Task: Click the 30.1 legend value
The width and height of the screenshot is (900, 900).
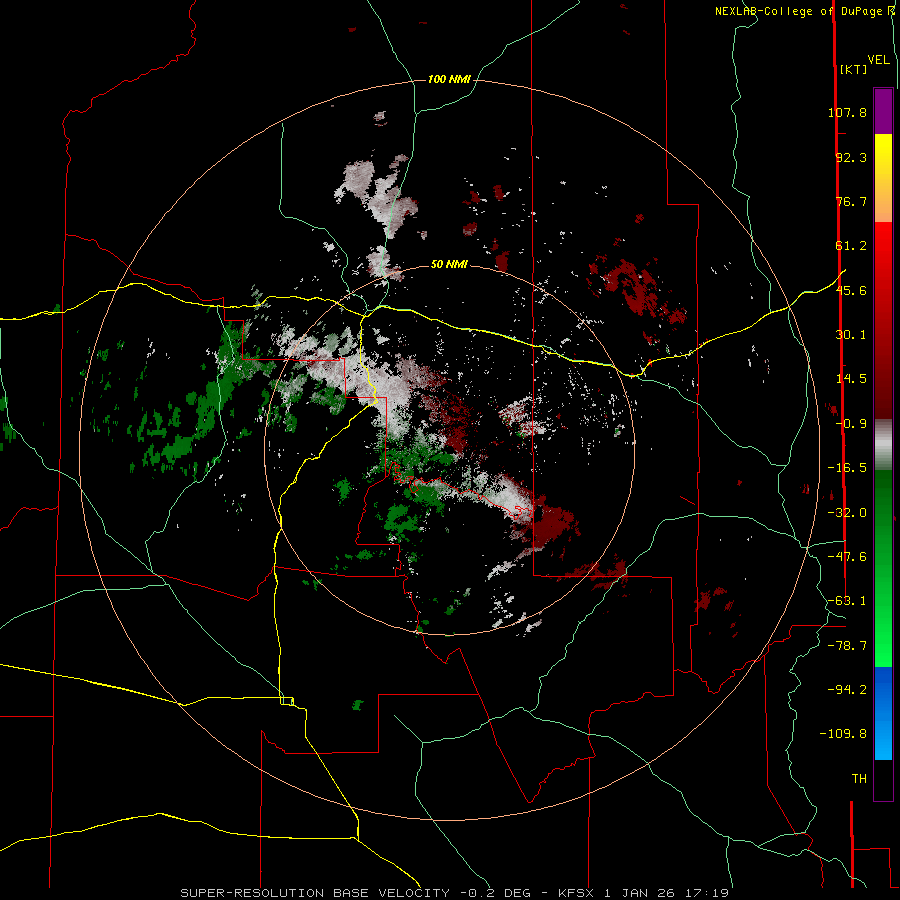Action: (x=851, y=335)
